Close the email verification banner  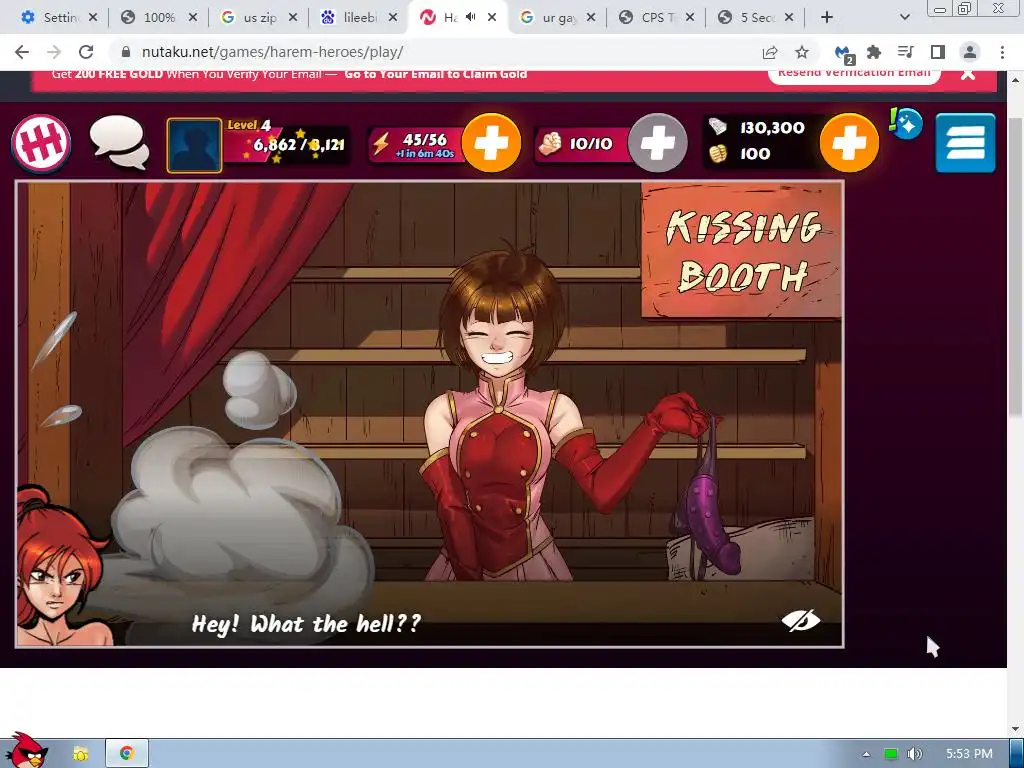pyautogui.click(x=968, y=74)
